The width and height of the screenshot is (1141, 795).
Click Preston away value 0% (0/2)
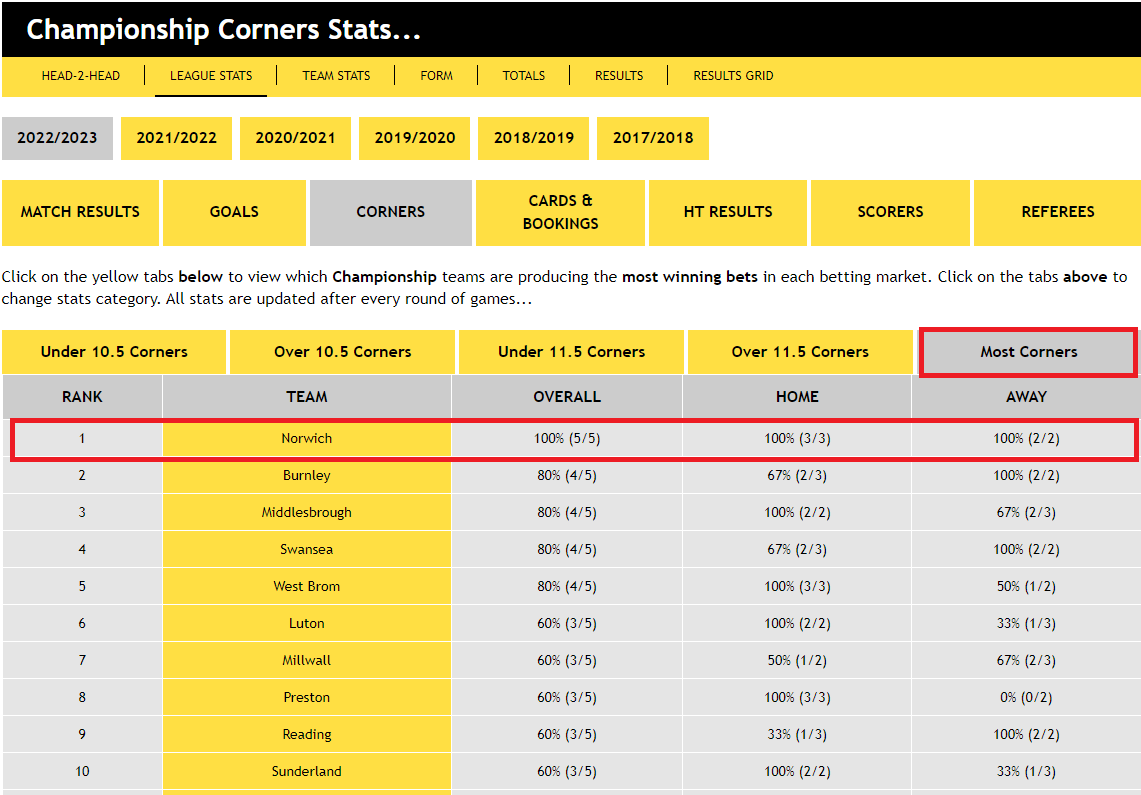pyautogui.click(x=1026, y=698)
